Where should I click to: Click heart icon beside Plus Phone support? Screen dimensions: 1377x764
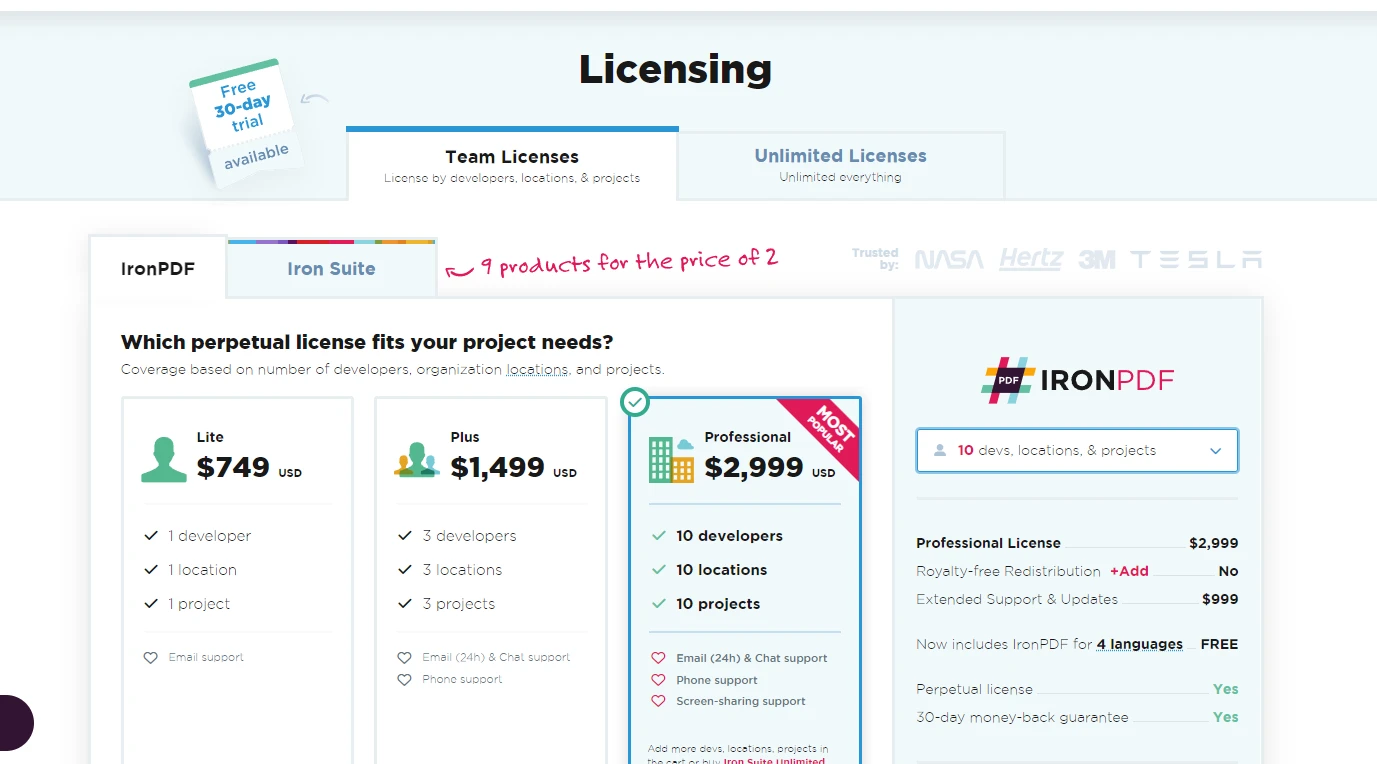pyautogui.click(x=404, y=680)
